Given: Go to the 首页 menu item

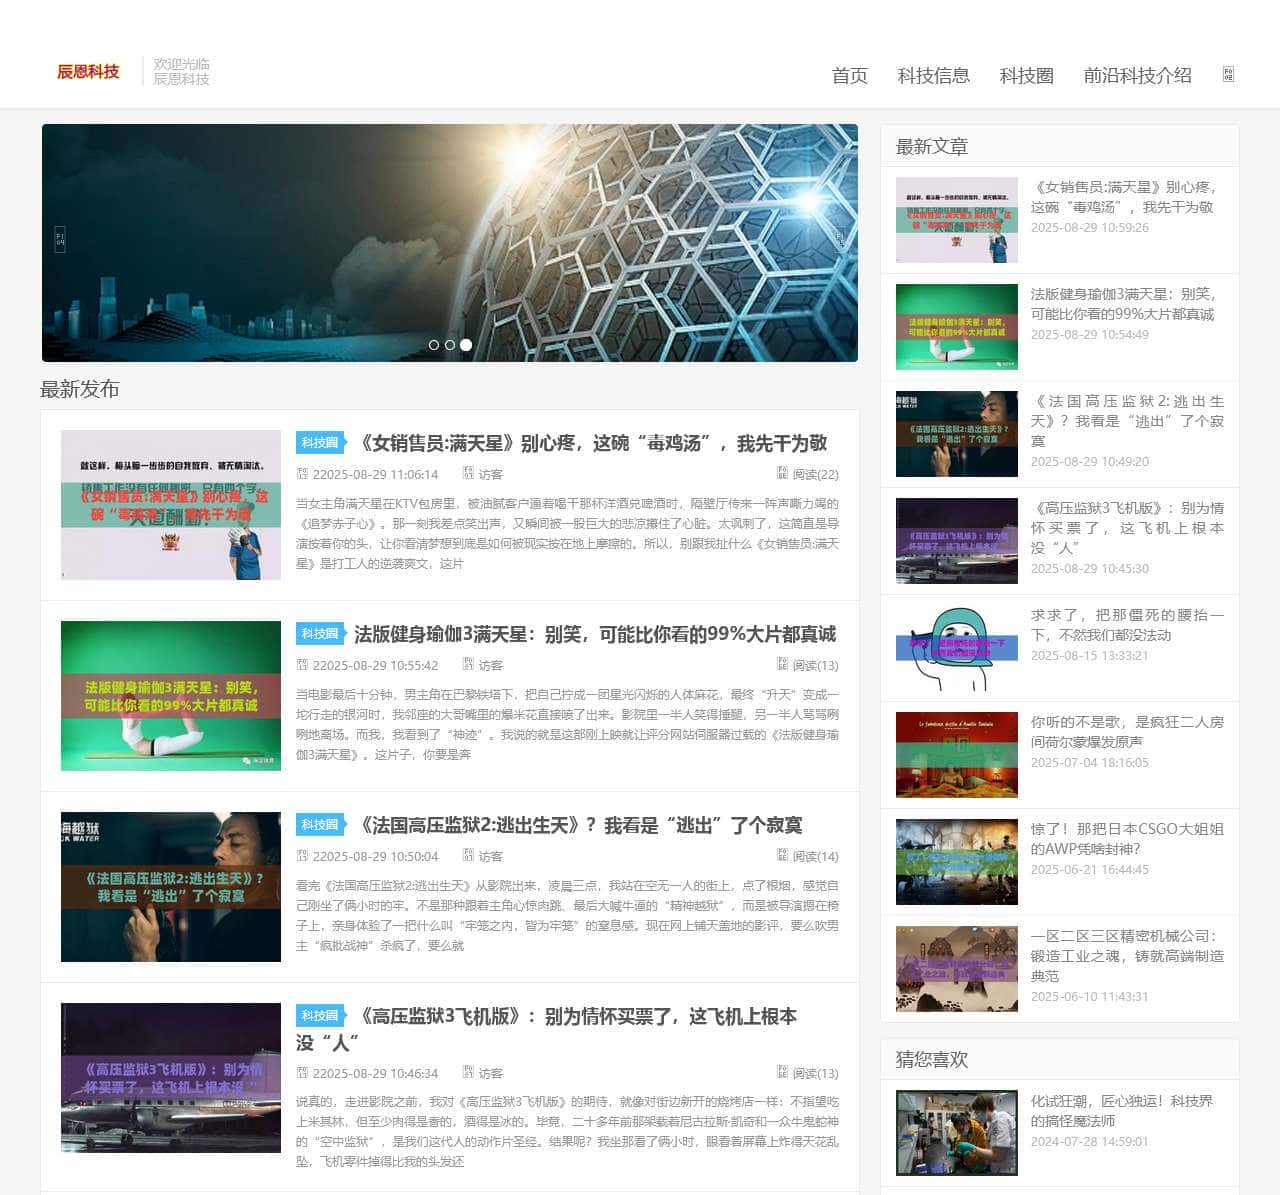Looking at the screenshot, I should 849,76.
